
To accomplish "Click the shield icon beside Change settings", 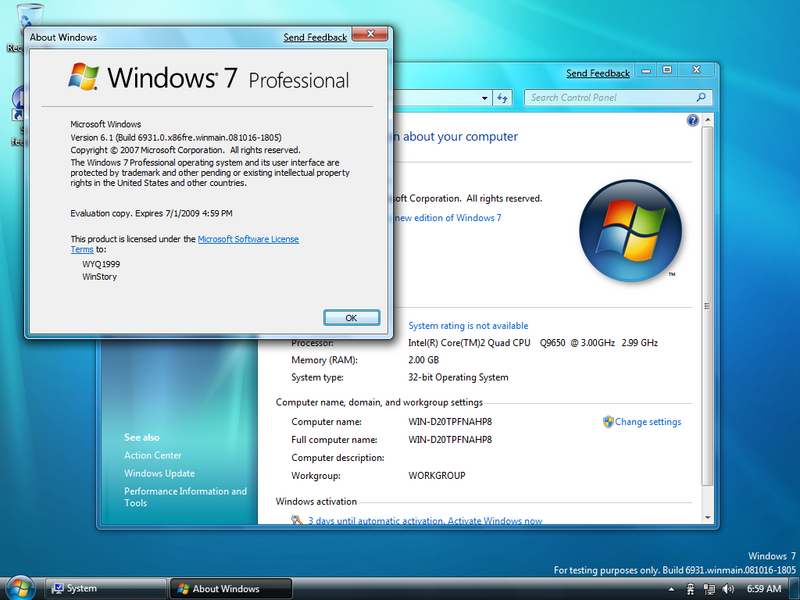I will pos(608,422).
